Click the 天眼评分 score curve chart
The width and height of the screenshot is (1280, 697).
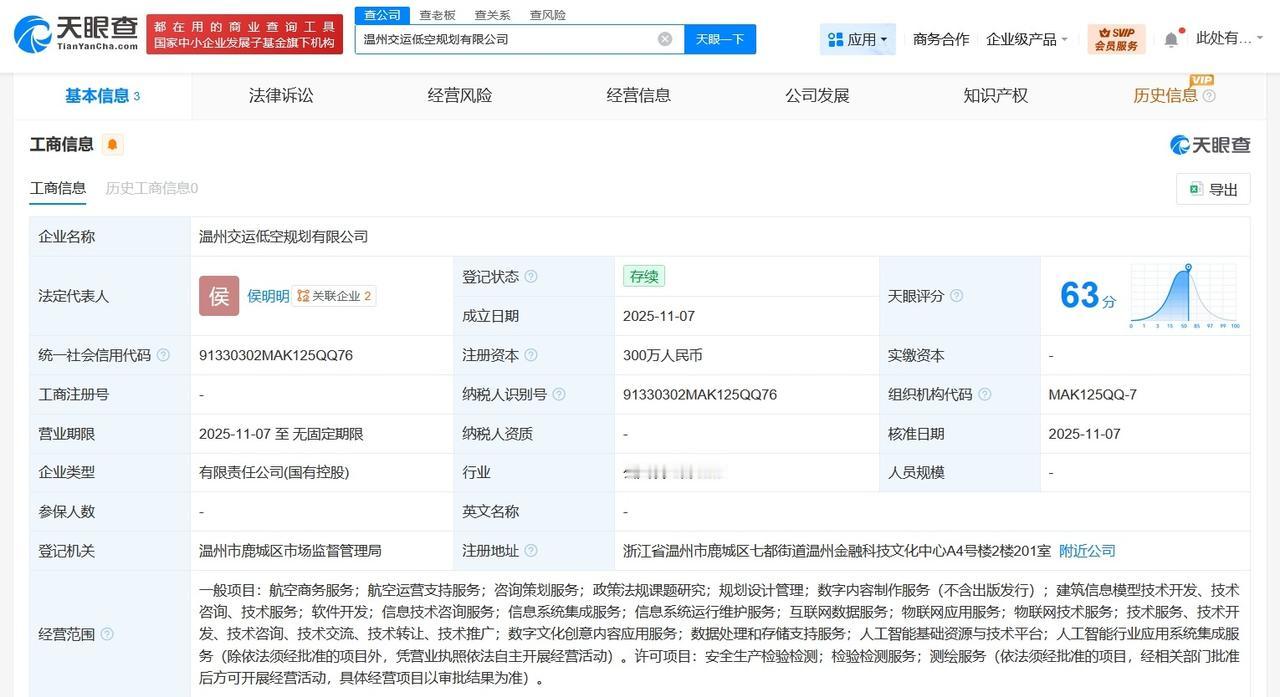pos(1185,295)
